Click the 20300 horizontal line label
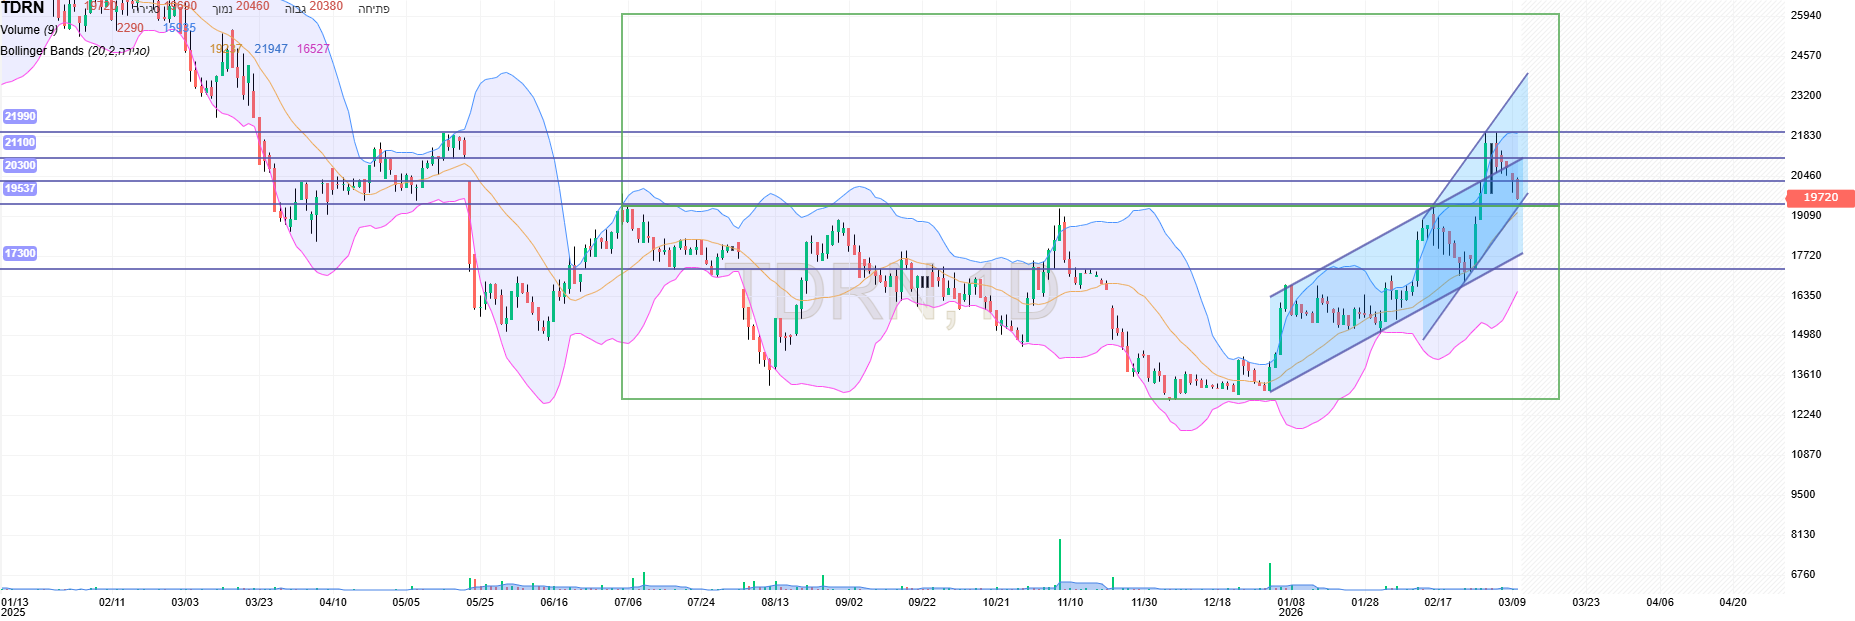Image resolution: width=1855 pixels, height=621 pixels. pos(20,166)
